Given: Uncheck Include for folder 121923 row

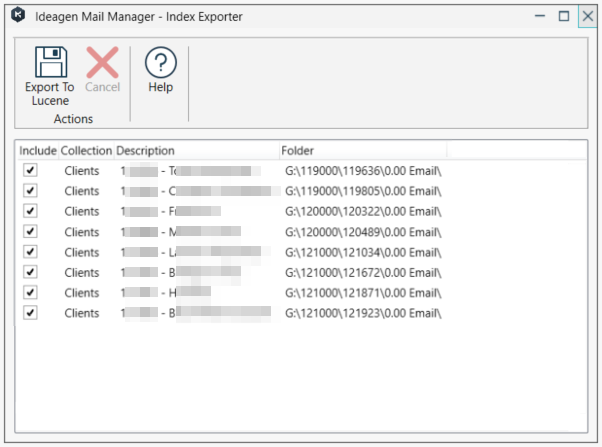Looking at the screenshot, I should [x=30, y=313].
